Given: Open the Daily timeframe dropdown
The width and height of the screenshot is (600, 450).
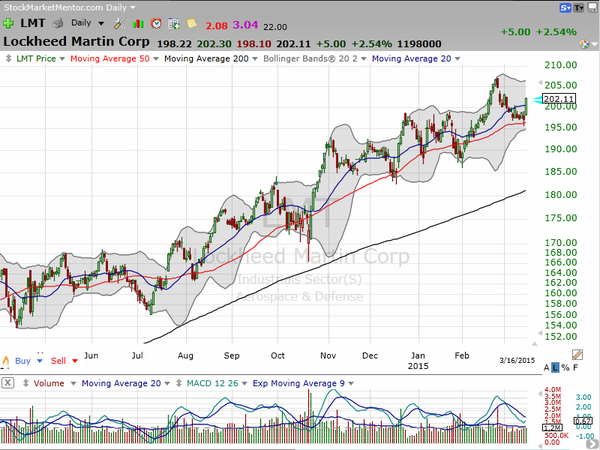Looking at the screenshot, I should pos(87,23).
